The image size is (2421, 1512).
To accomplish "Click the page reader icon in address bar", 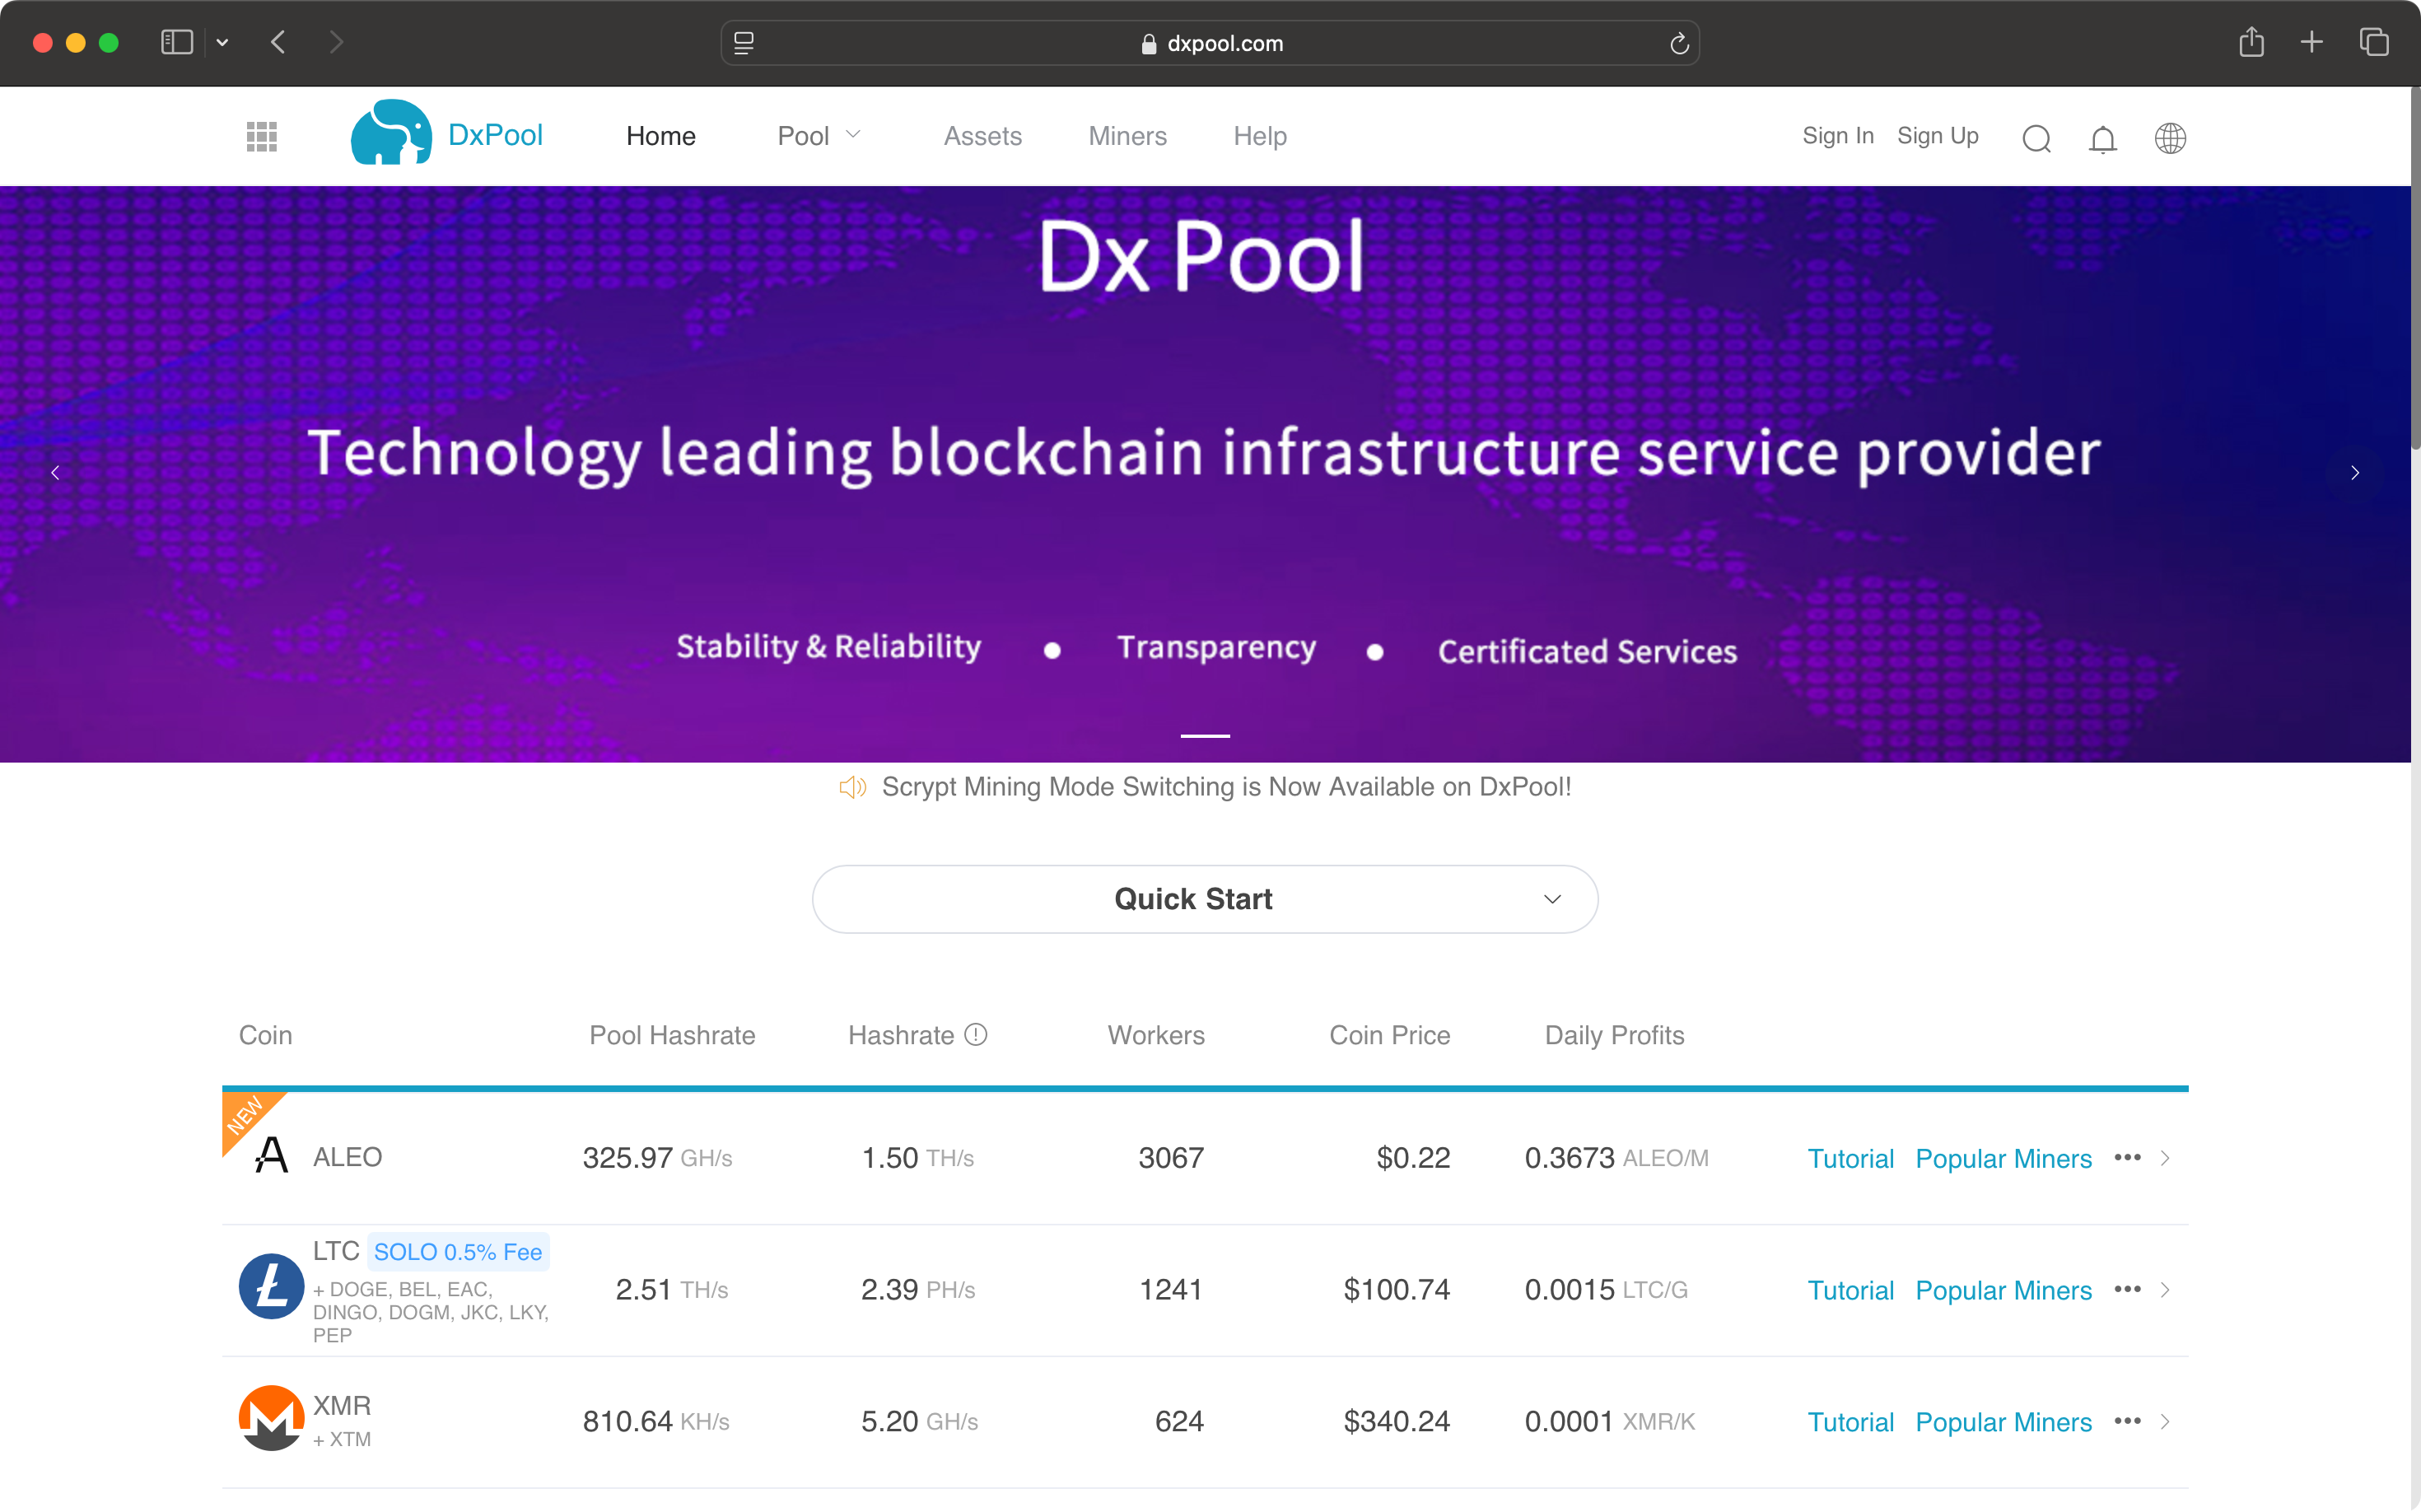I will tap(744, 43).
